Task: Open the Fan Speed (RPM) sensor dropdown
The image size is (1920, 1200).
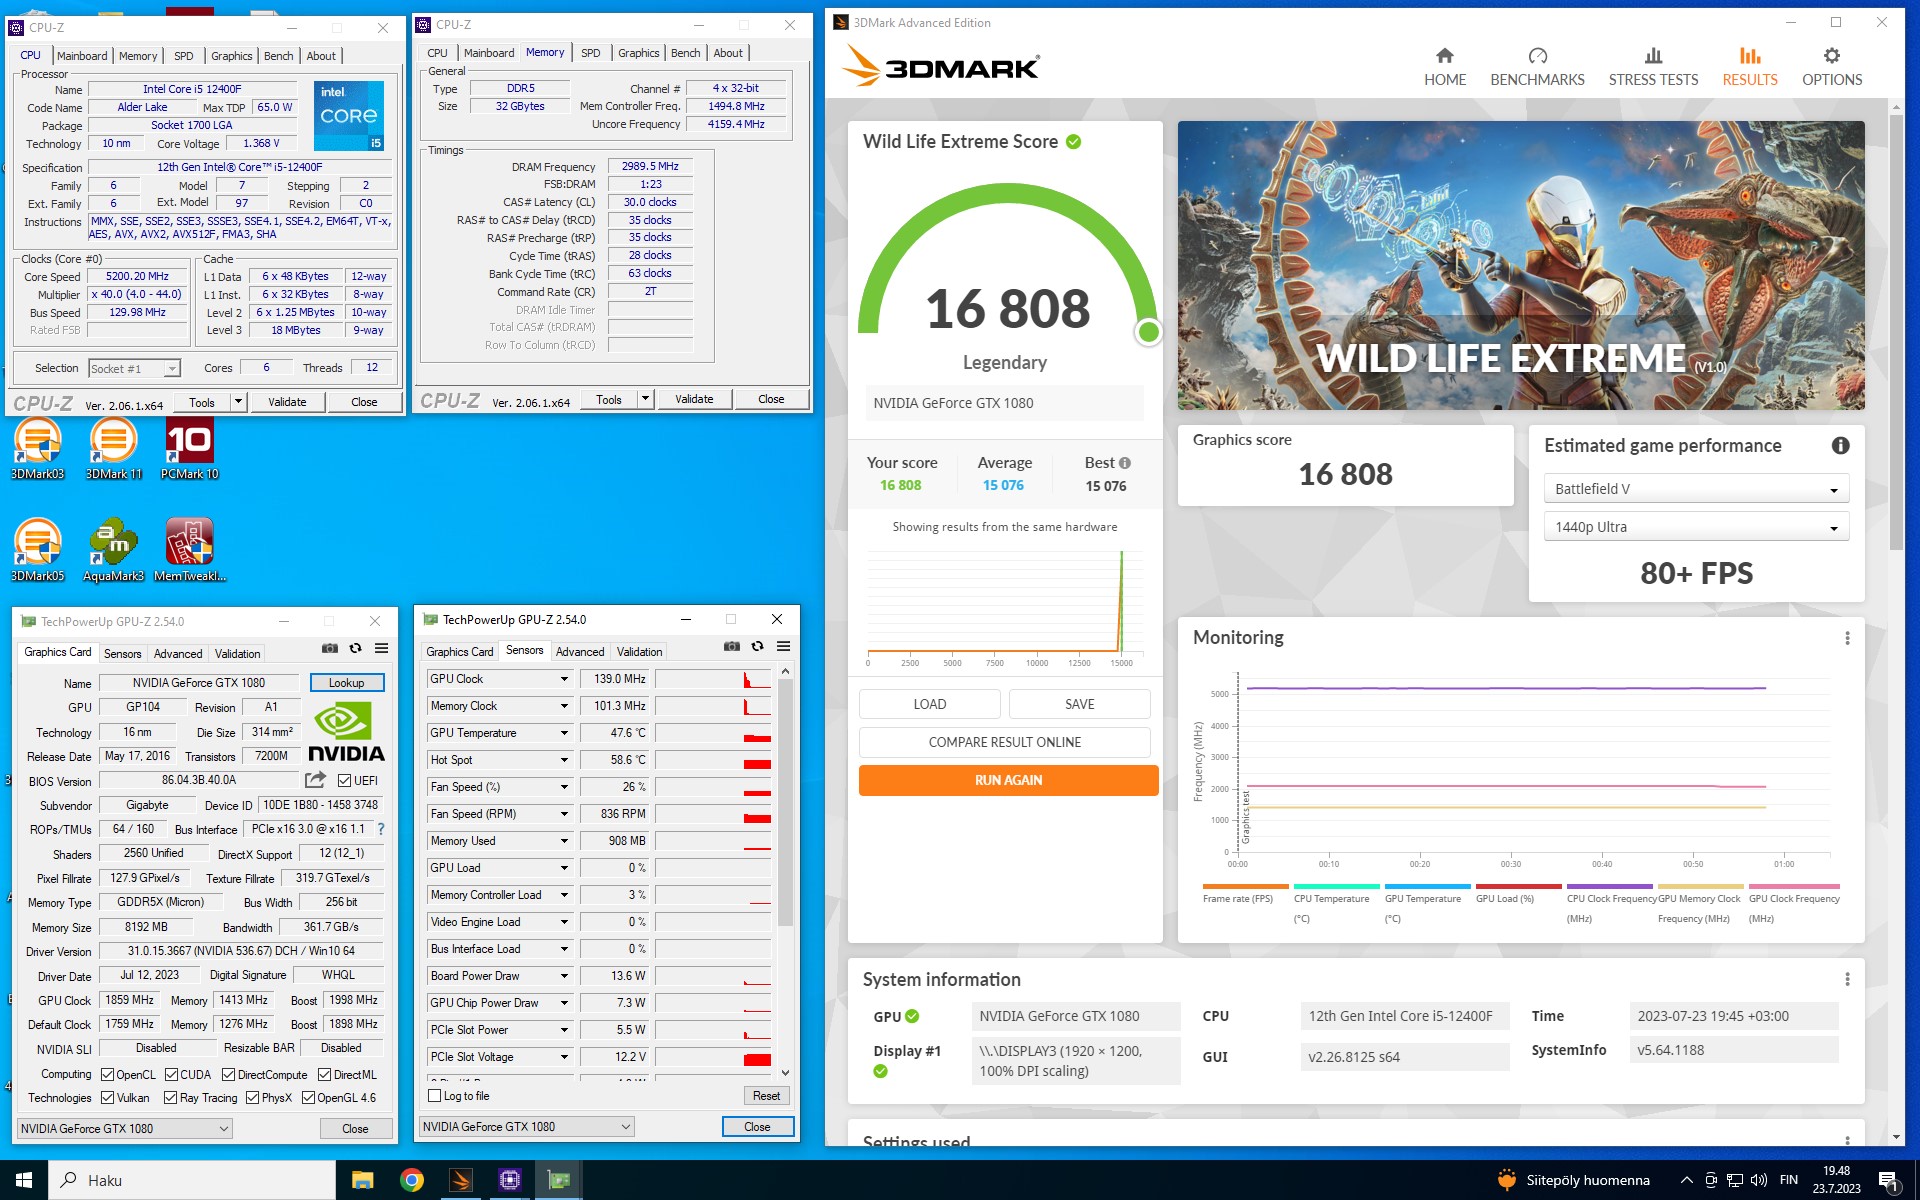Action: point(563,814)
